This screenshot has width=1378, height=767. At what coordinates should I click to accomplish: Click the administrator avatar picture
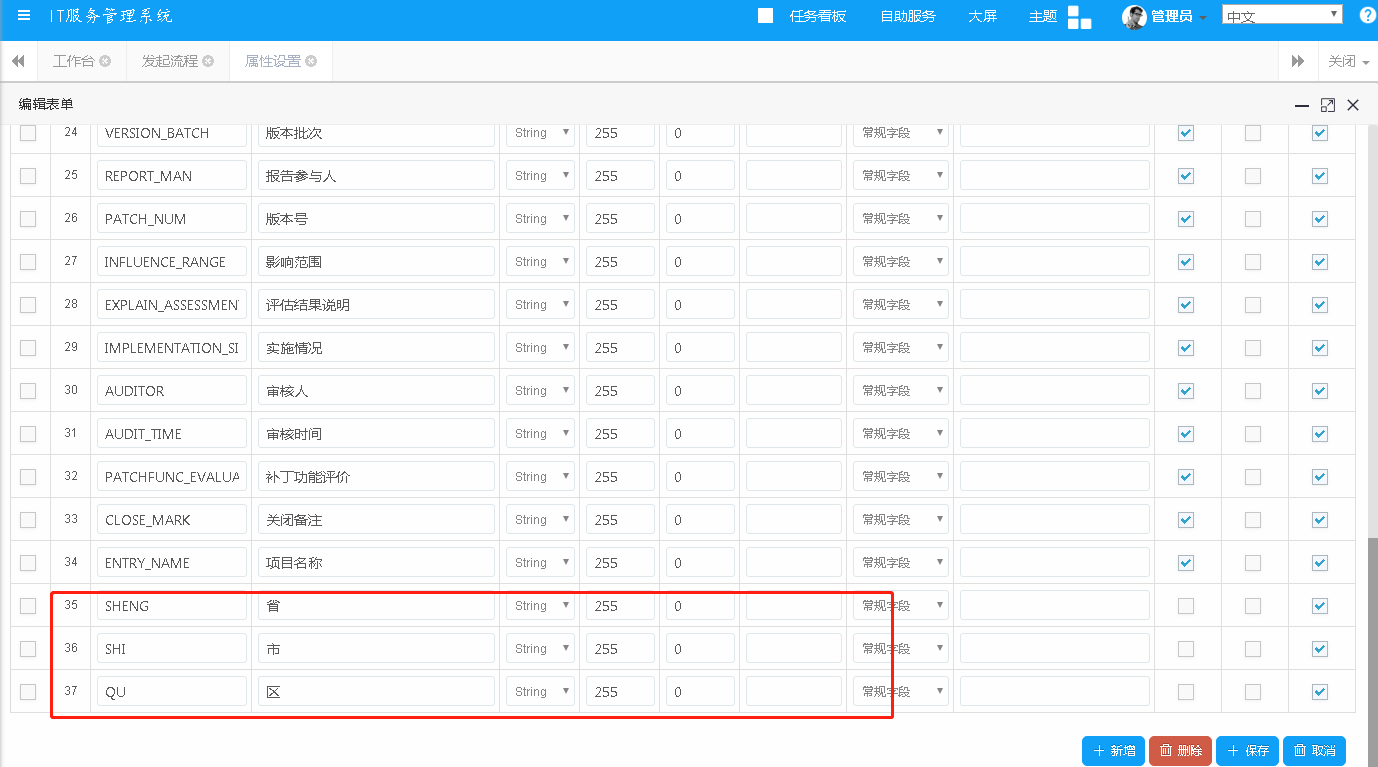1134,17
